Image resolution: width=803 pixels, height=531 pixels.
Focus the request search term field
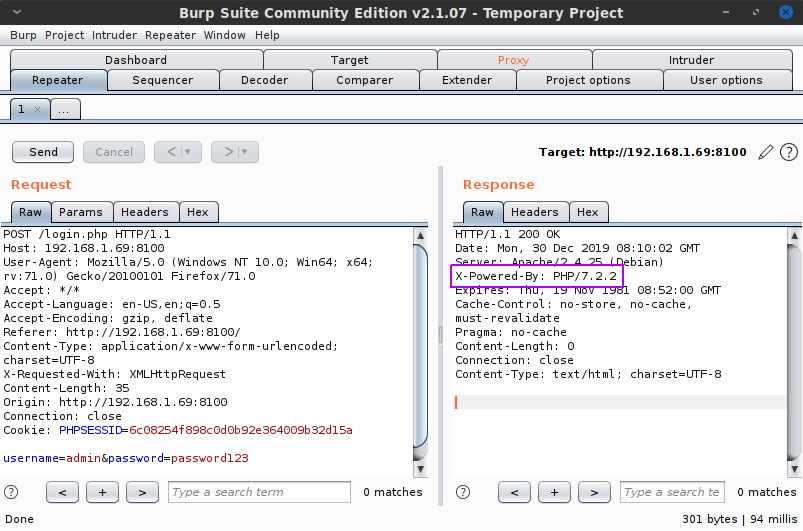[259, 492]
